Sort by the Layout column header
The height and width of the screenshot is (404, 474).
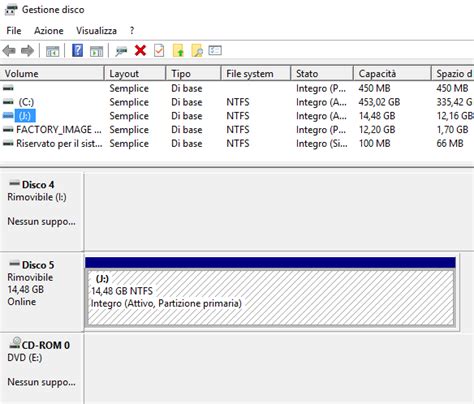(135, 73)
